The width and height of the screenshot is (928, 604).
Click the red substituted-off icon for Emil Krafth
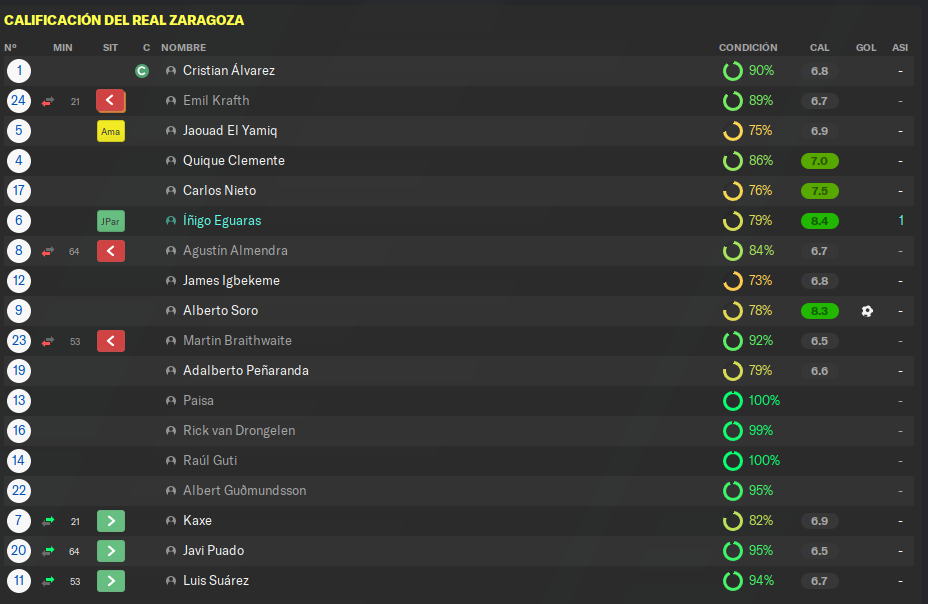coord(111,101)
